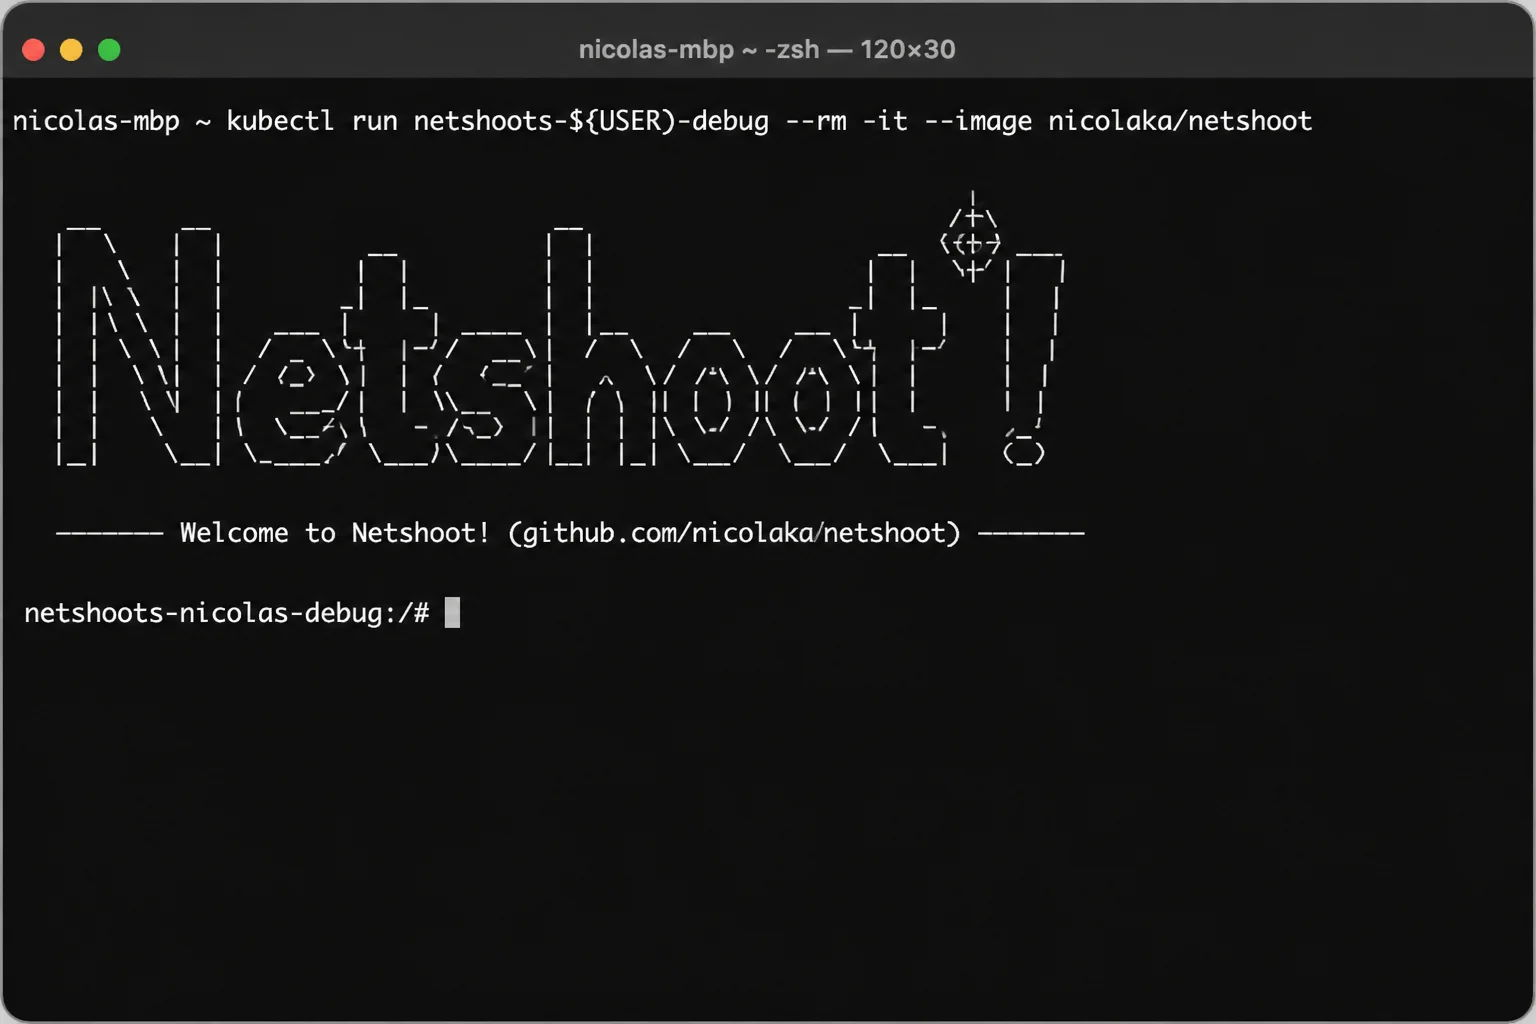The image size is (1536, 1024).
Task: Click the 'nicolas-mbp ~' prompt at line start
Action: (x=112, y=121)
